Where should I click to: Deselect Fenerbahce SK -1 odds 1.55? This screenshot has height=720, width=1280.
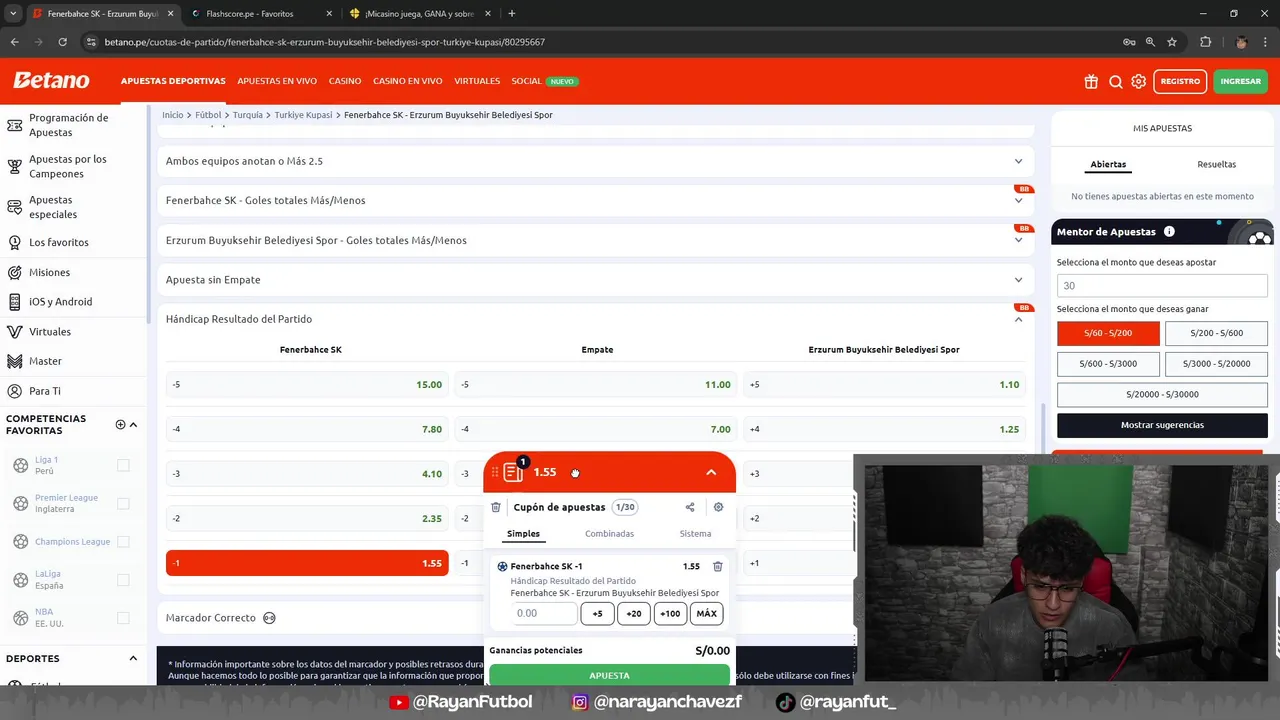click(307, 563)
